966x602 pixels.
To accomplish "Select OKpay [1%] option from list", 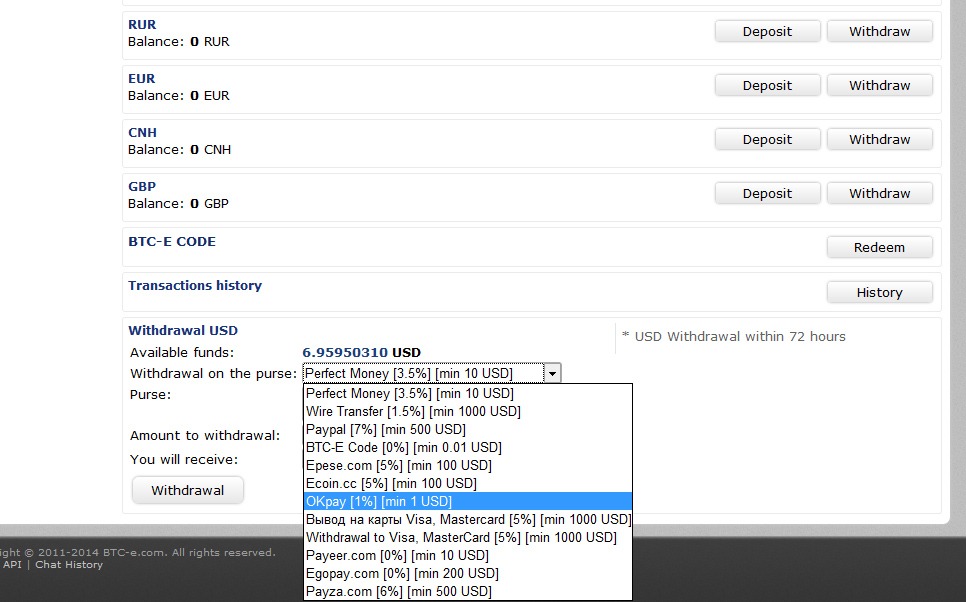I will point(468,501).
